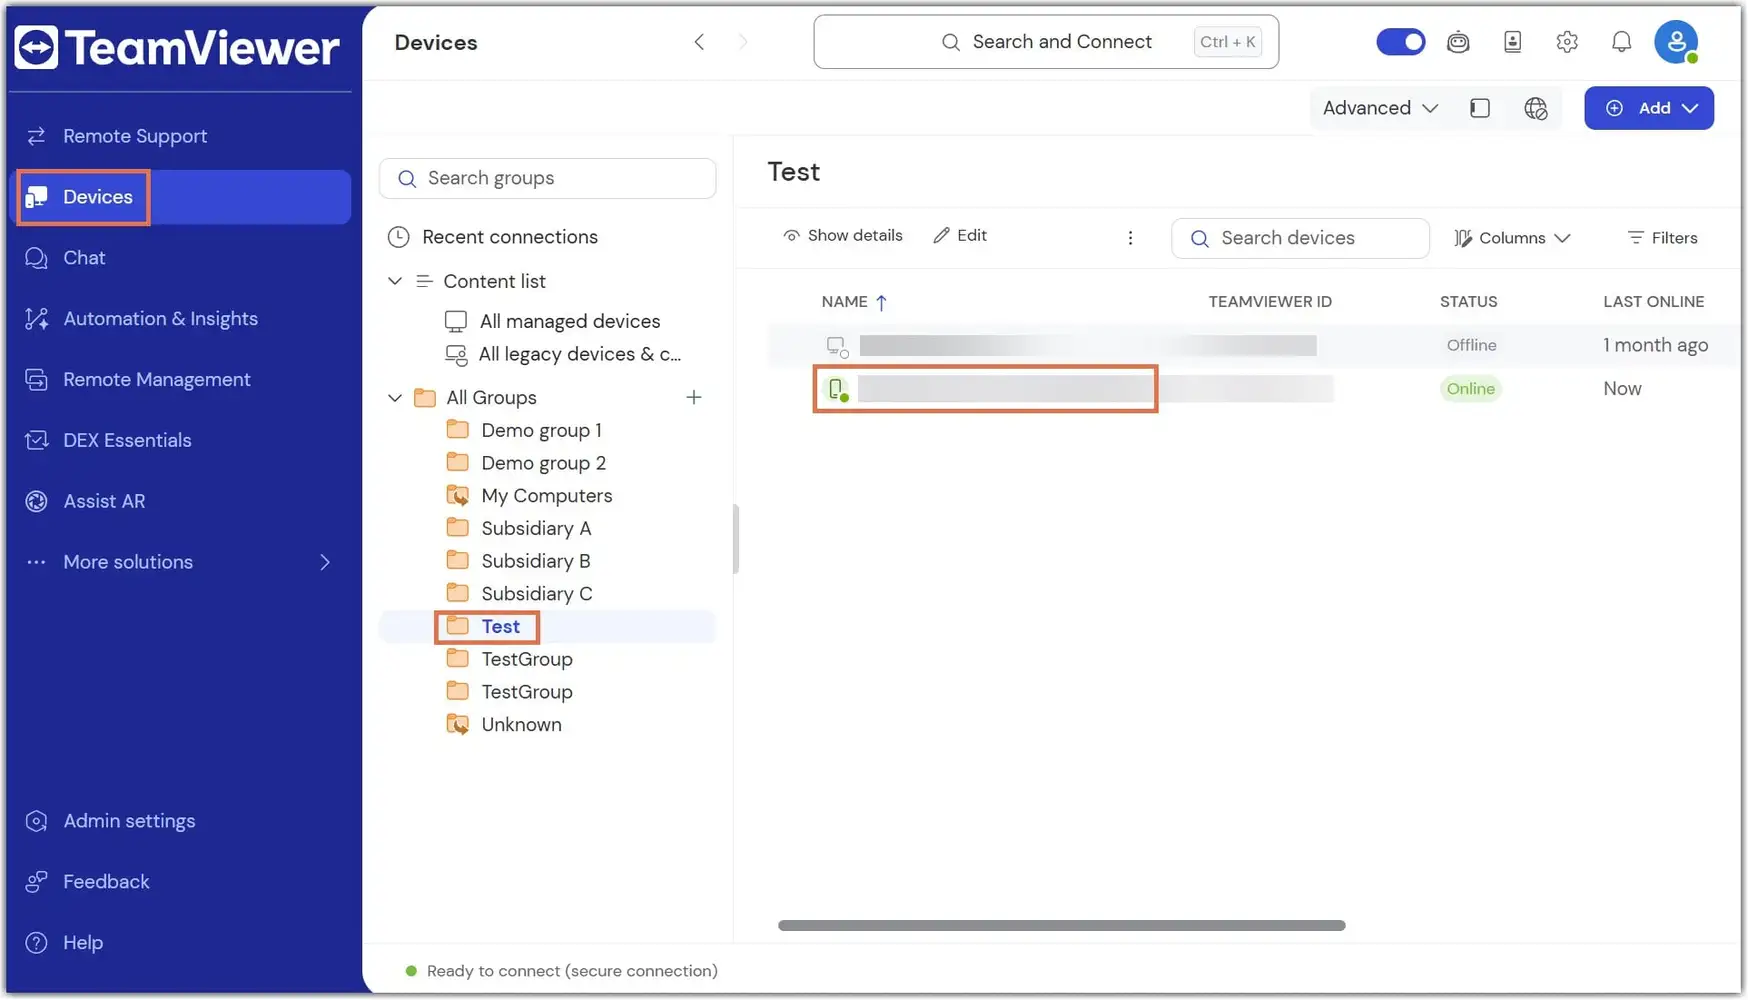The height and width of the screenshot is (1000, 1748).
Task: Open Feedback page
Action: (x=106, y=882)
